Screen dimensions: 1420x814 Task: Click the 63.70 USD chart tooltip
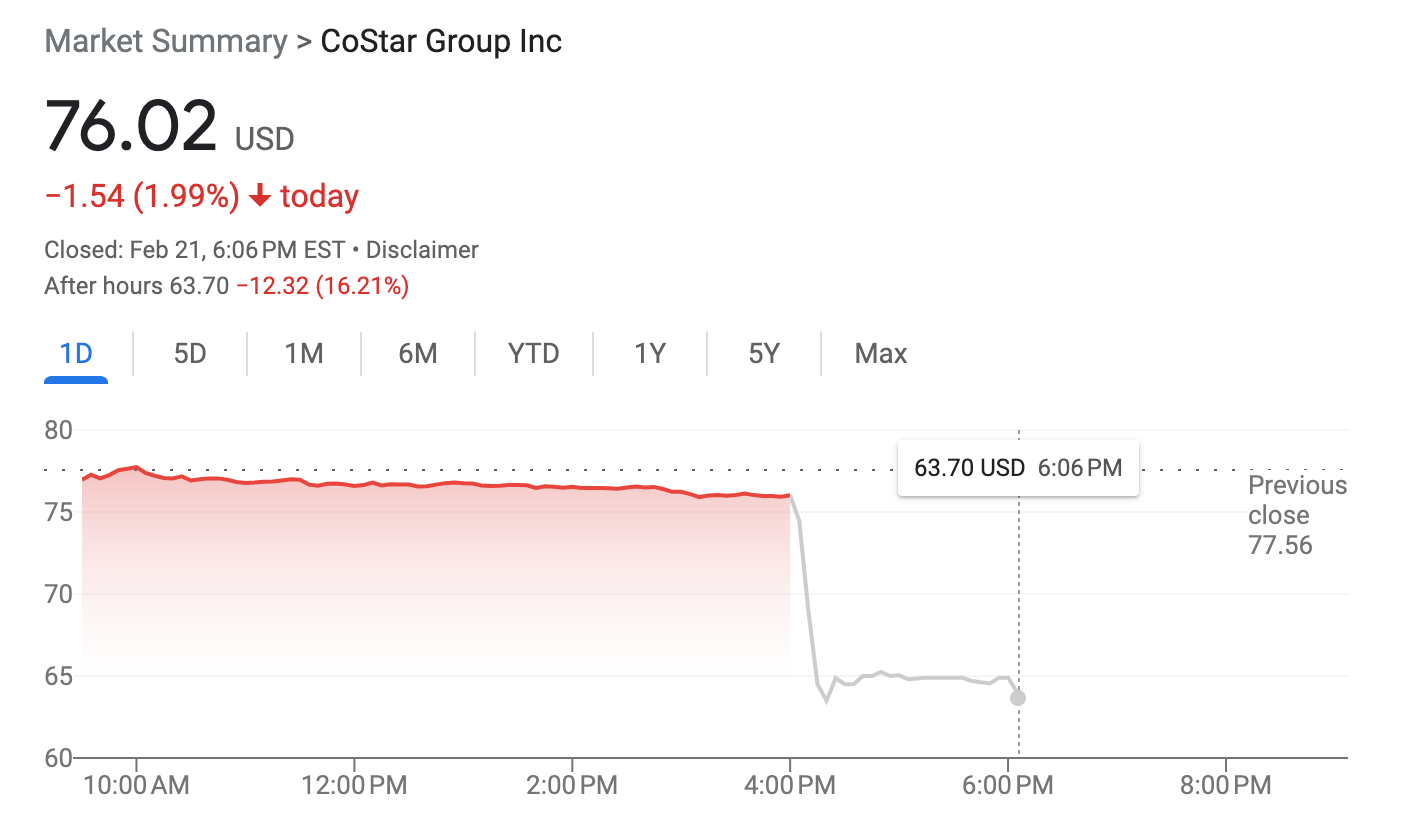pyautogui.click(x=1018, y=468)
